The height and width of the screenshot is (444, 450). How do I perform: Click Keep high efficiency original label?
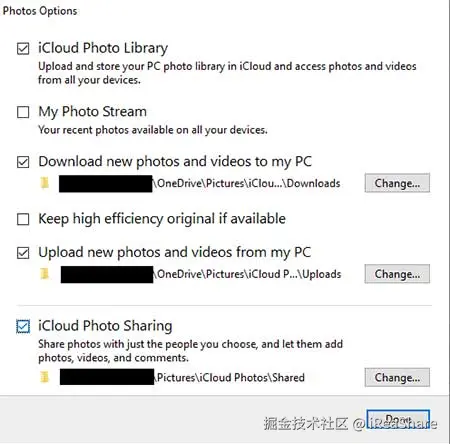click(x=162, y=219)
